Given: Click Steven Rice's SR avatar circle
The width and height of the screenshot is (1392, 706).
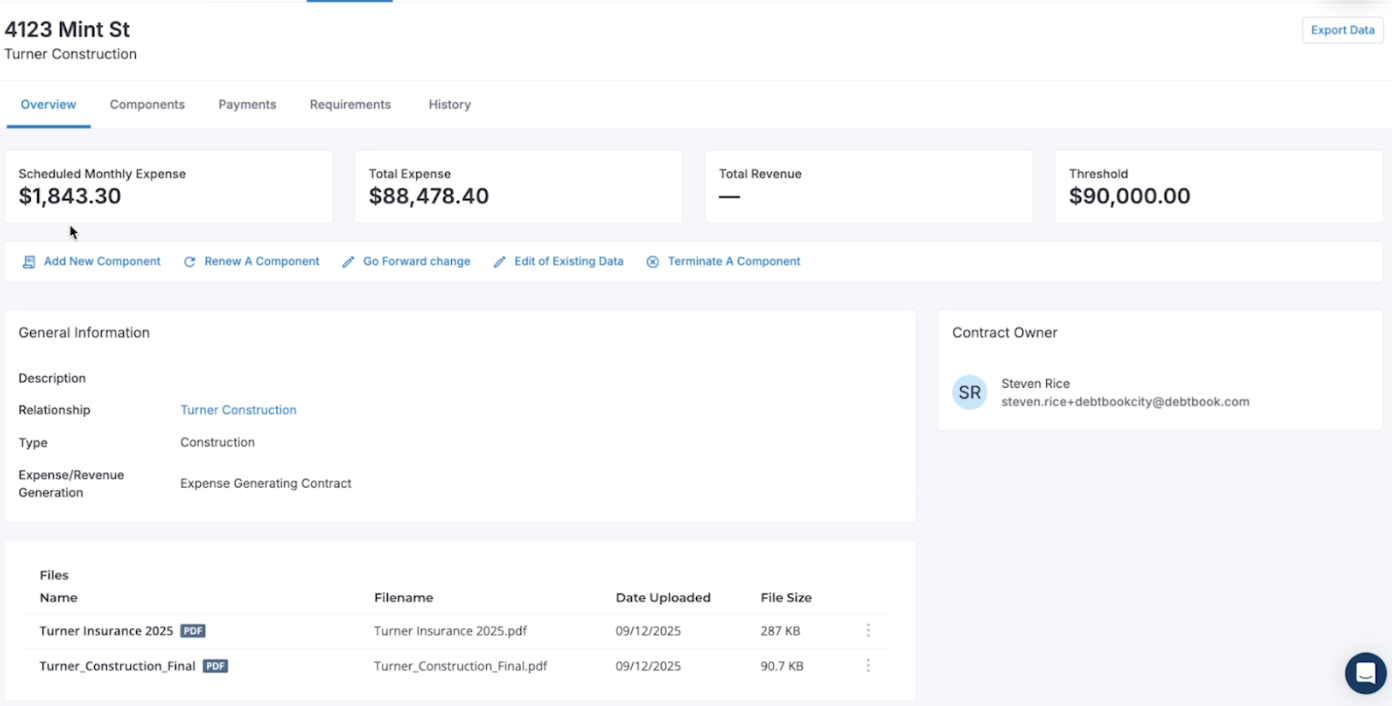Looking at the screenshot, I should coord(969,392).
